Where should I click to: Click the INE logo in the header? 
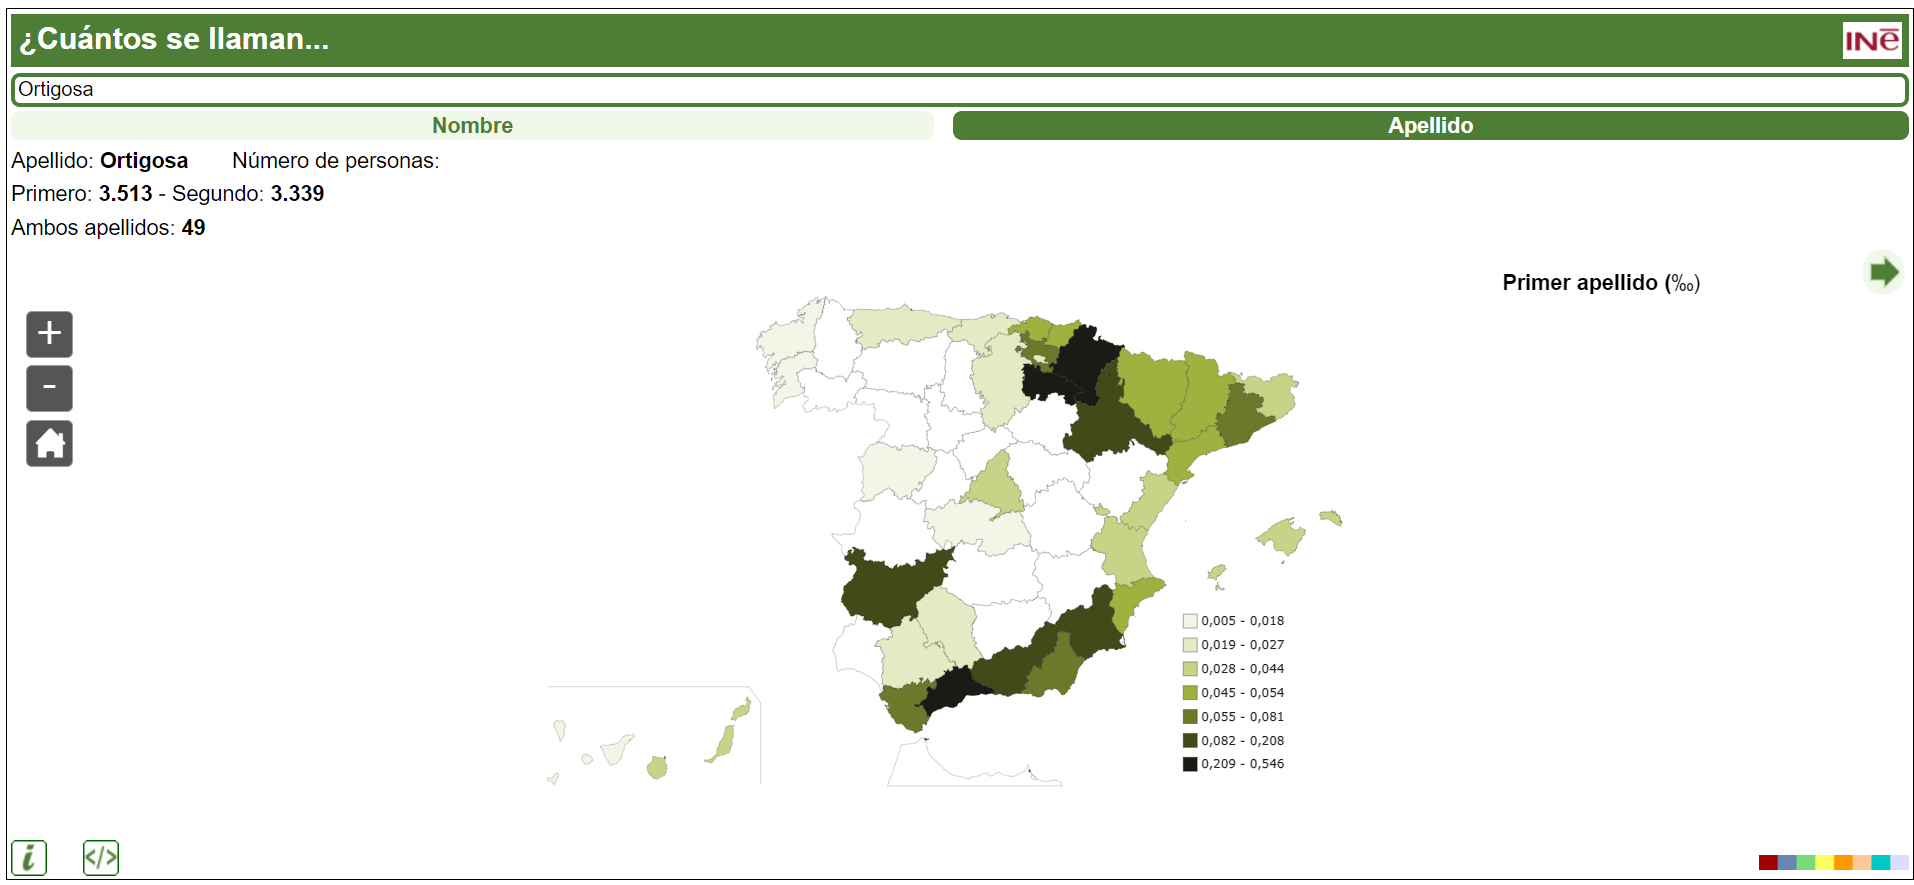[x=1871, y=40]
